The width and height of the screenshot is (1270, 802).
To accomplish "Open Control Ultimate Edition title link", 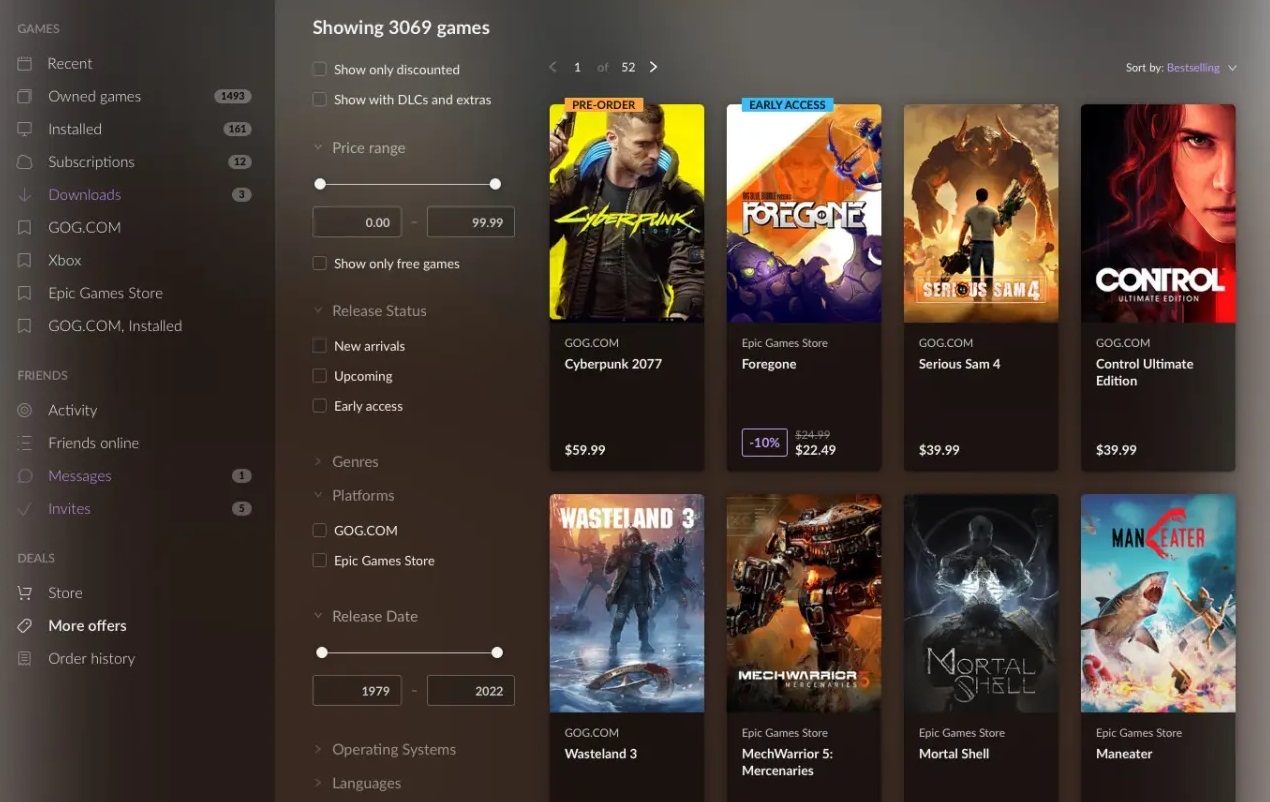I will tap(1145, 372).
